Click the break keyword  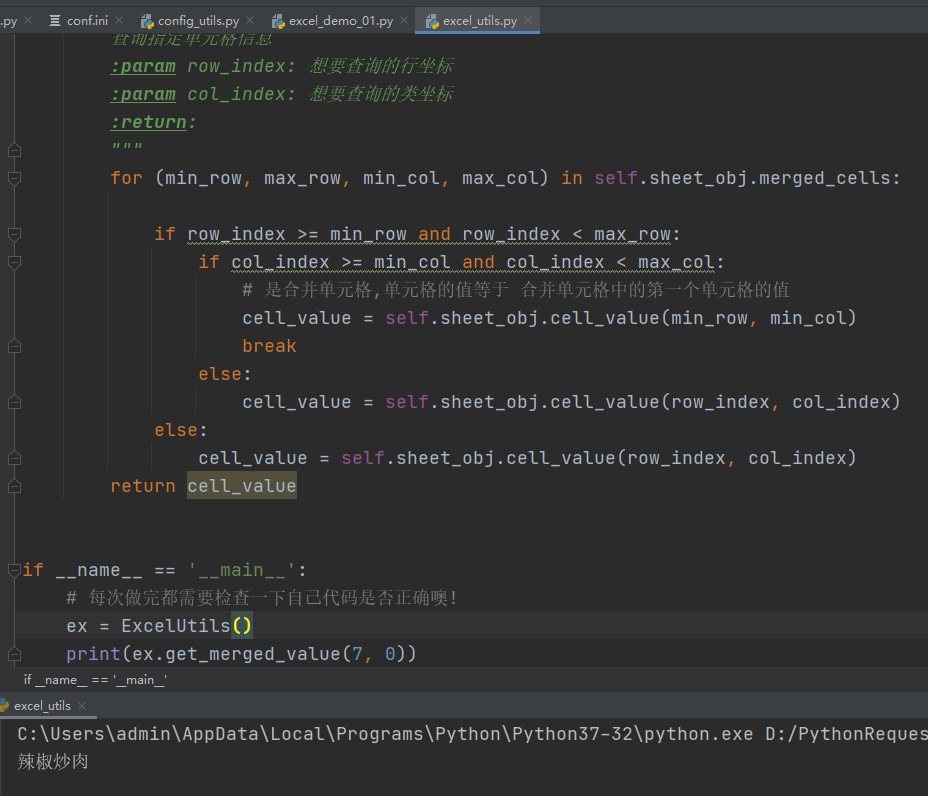[269, 346]
